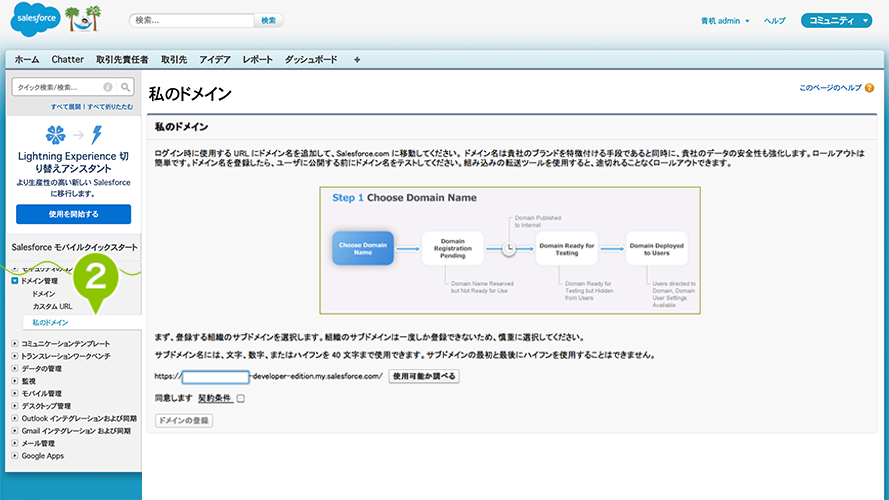Open the 取引先 tab

173,60
